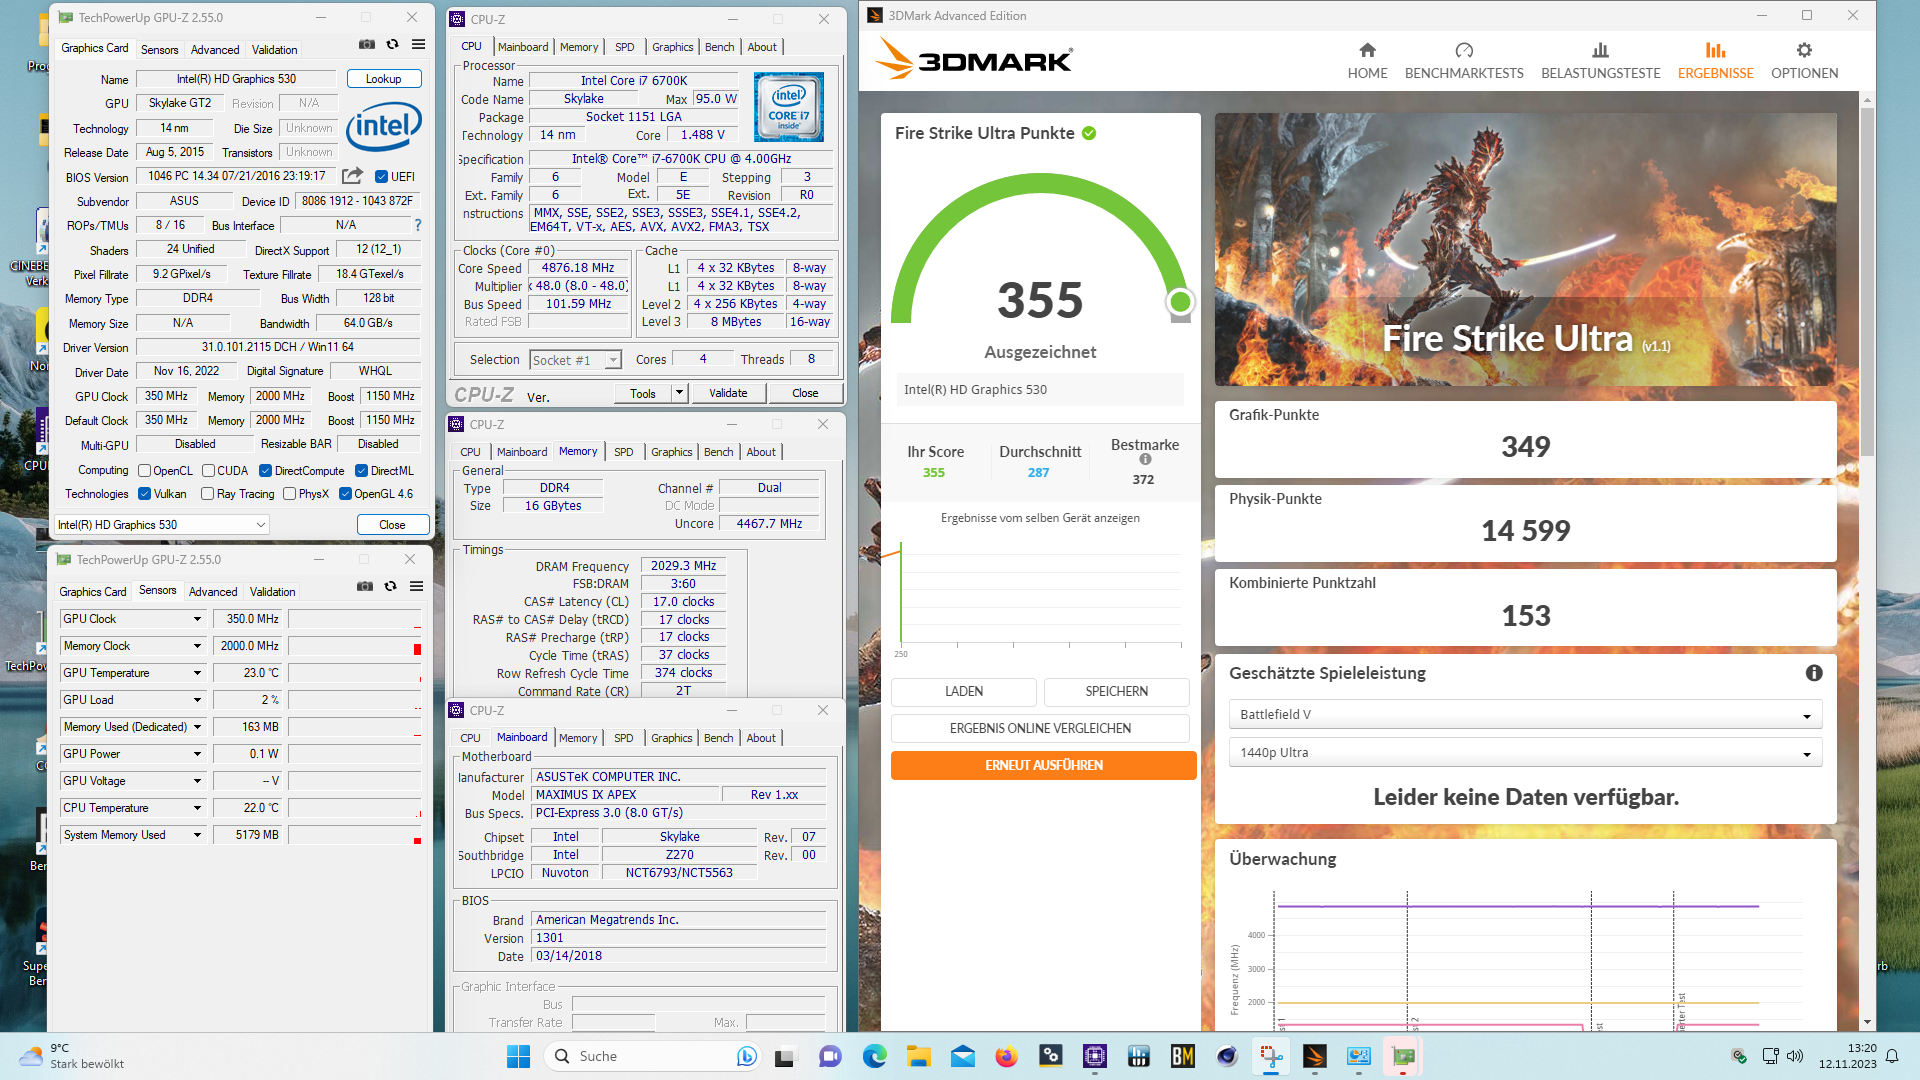Open 3DMark OPTIONEN settings
Image resolution: width=1920 pixels, height=1080 pixels.
coord(1804,61)
